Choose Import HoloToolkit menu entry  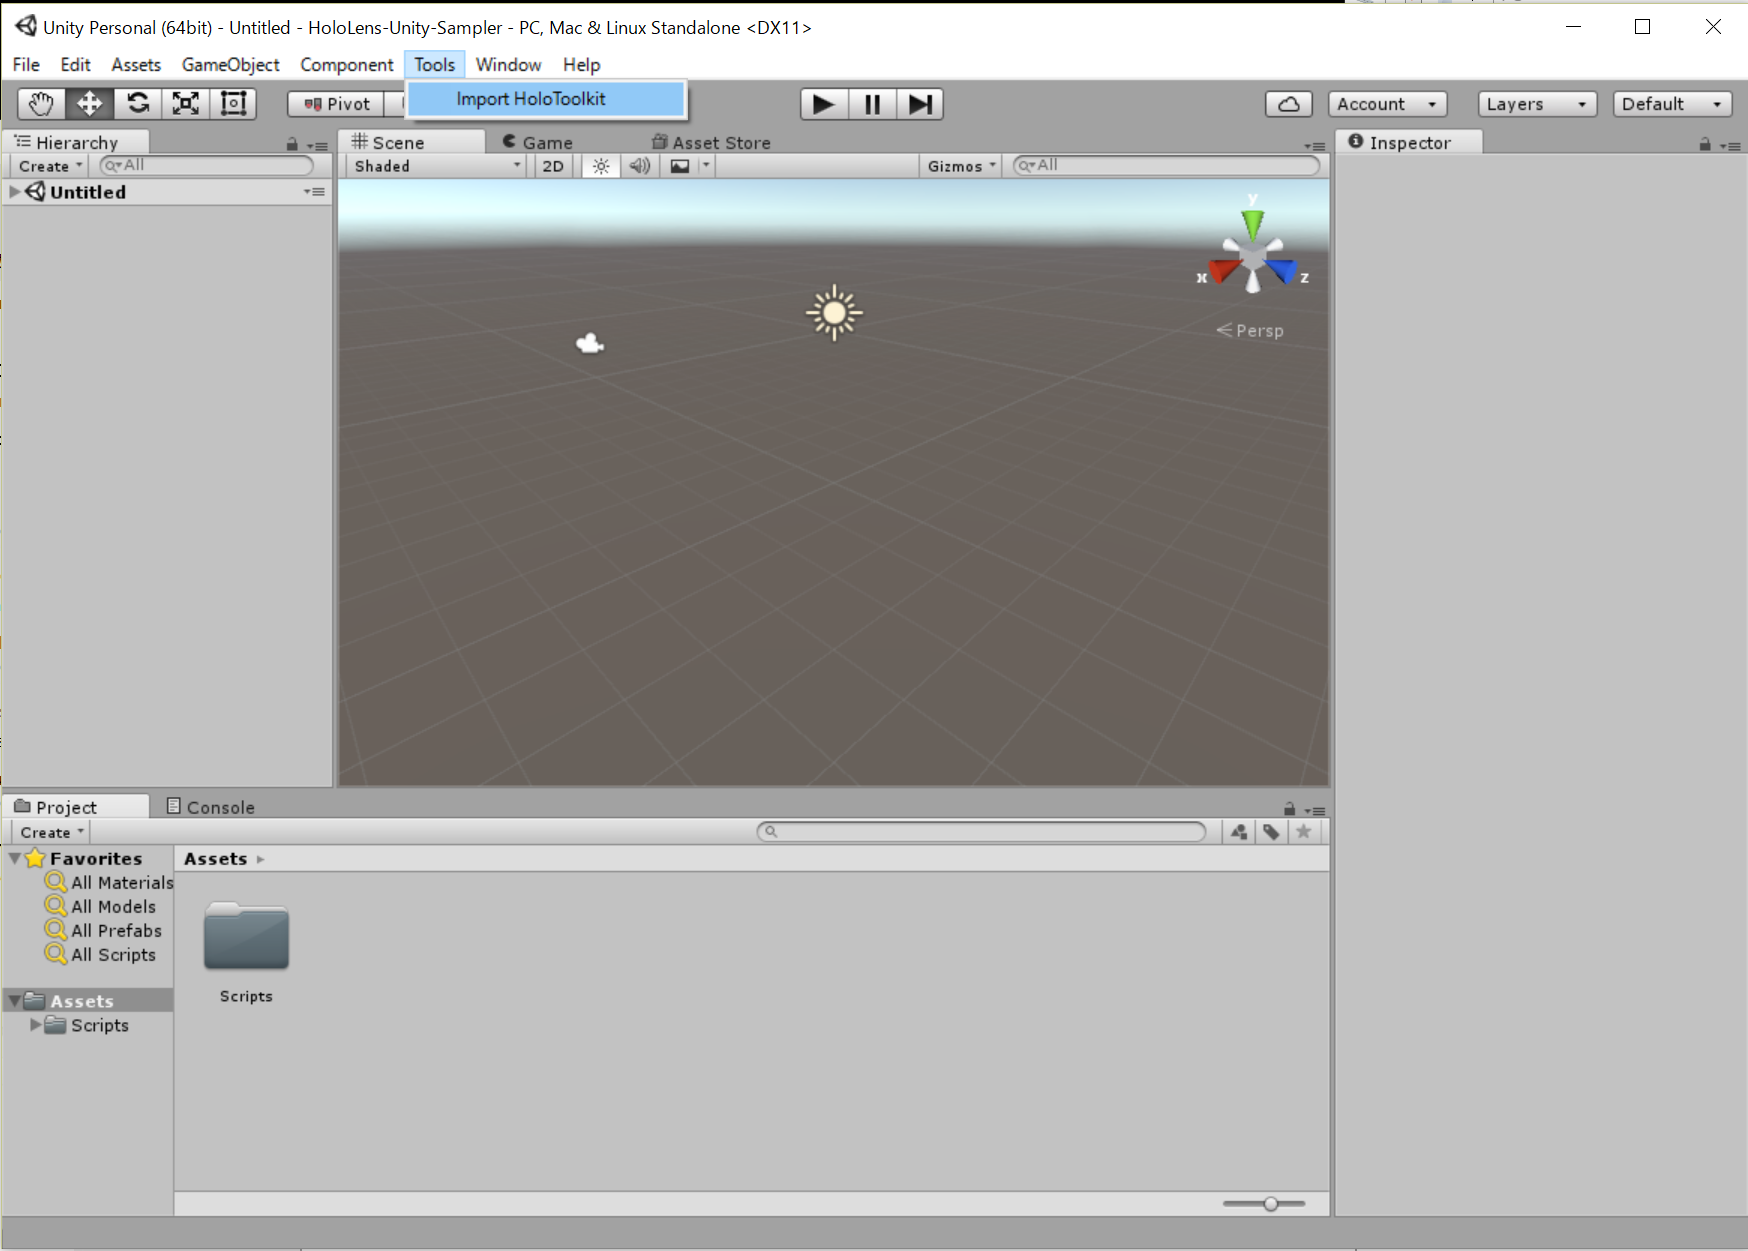(x=546, y=99)
